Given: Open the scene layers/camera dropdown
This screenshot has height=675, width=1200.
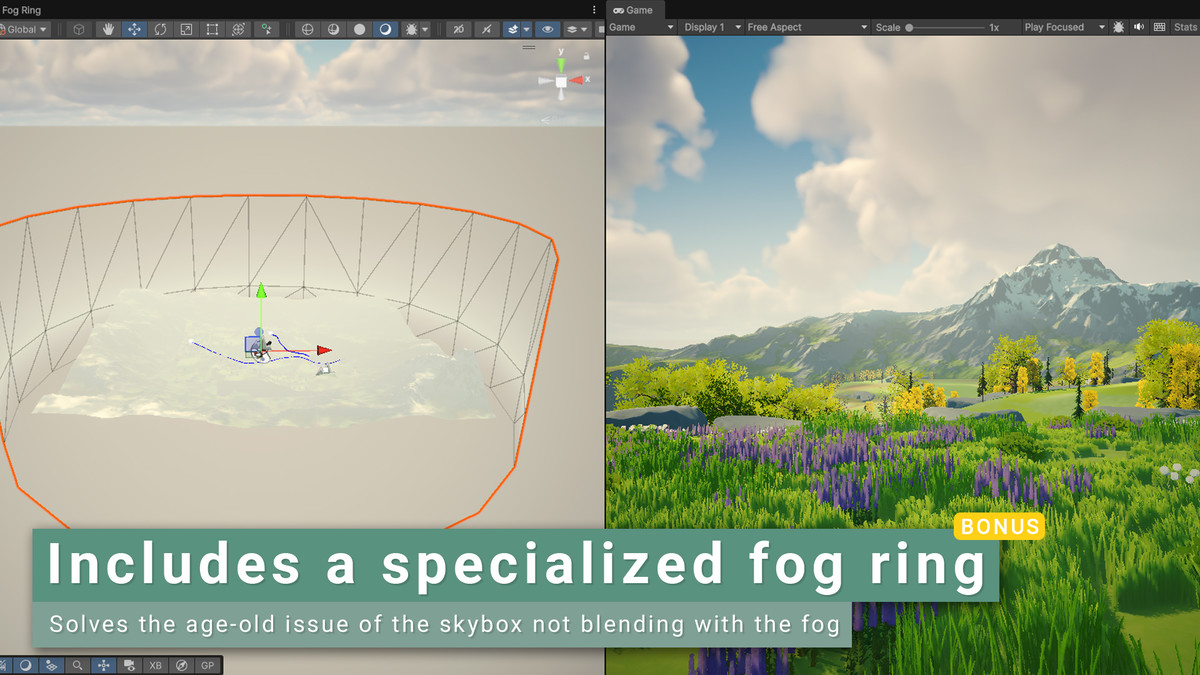Looking at the screenshot, I should pyautogui.click(x=578, y=29).
